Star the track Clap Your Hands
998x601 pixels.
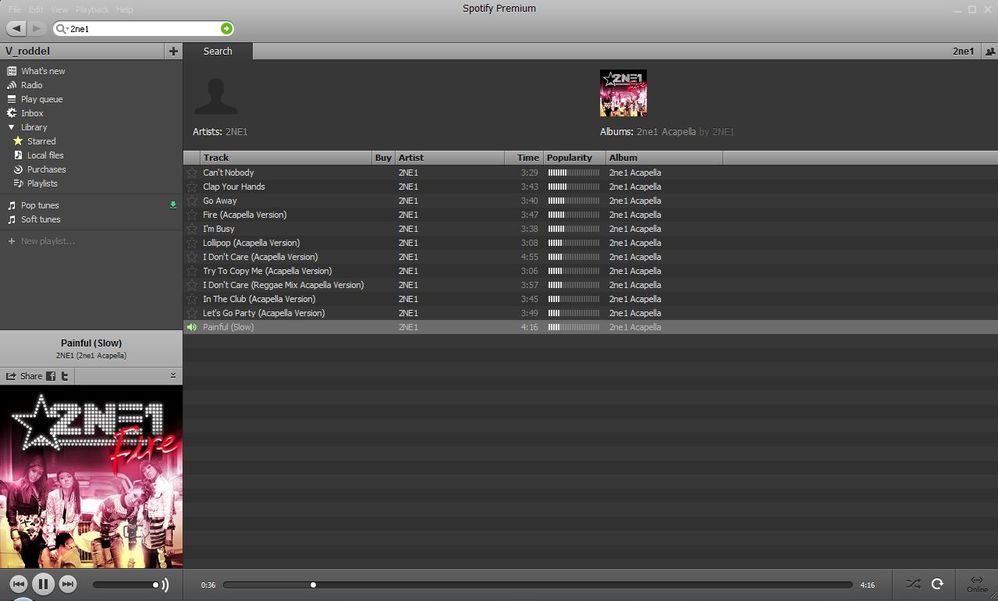coord(192,187)
